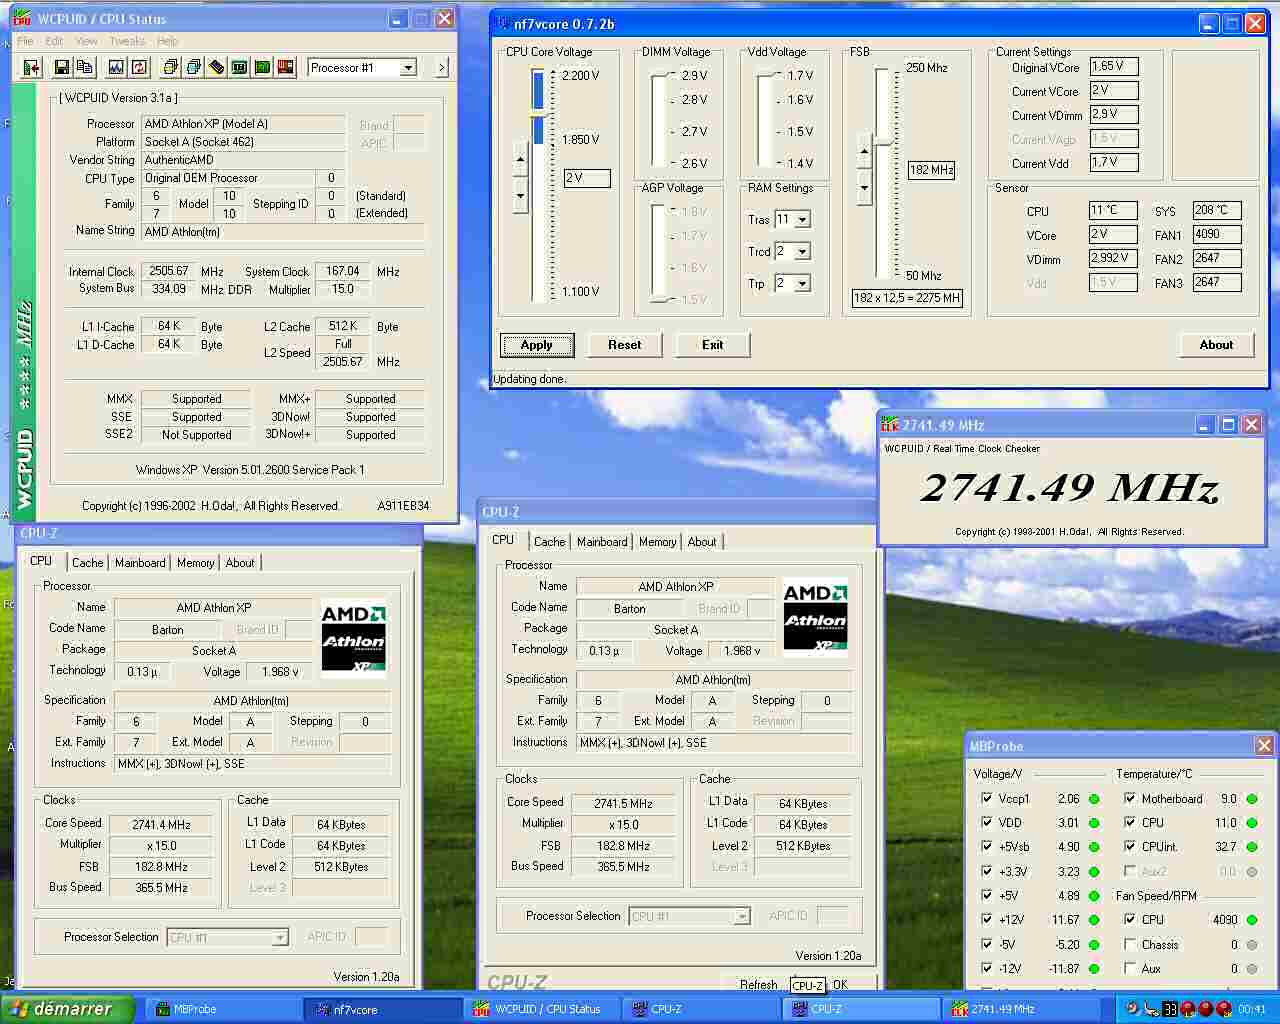This screenshot has height=1024, width=1280.
Task: Click the nf7vcore title bar application icon
Action: click(x=503, y=23)
